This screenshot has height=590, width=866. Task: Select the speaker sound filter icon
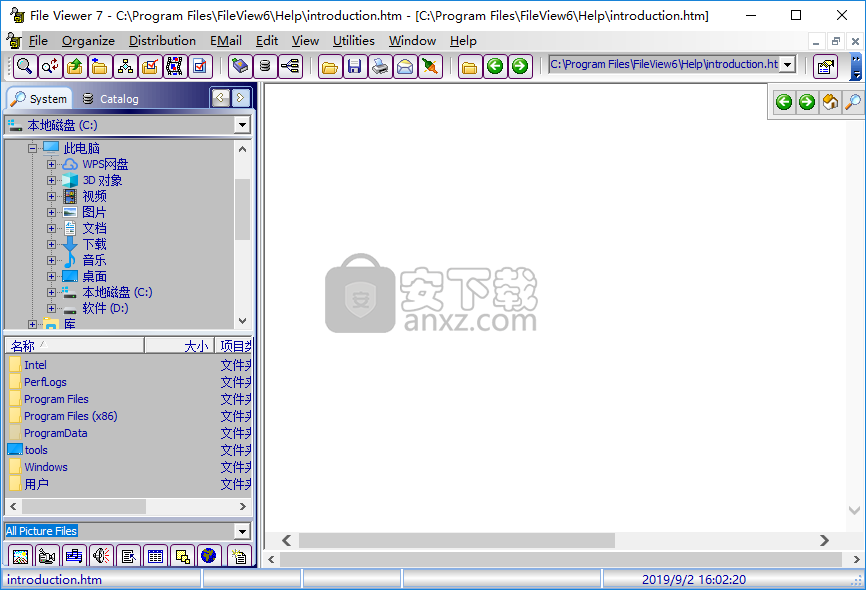[101, 556]
